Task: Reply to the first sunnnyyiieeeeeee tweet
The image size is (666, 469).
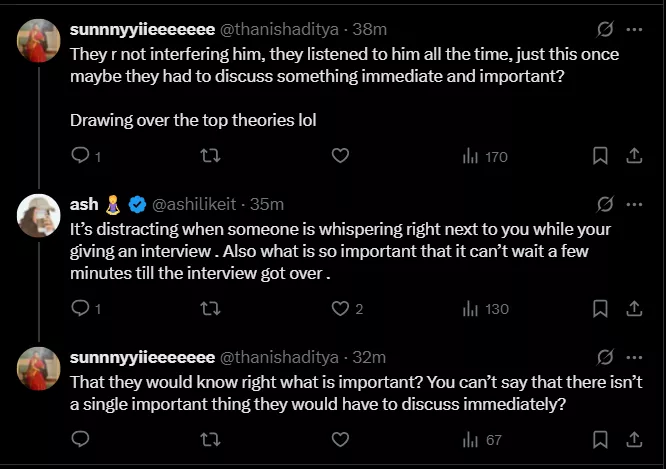Action: click(81, 156)
